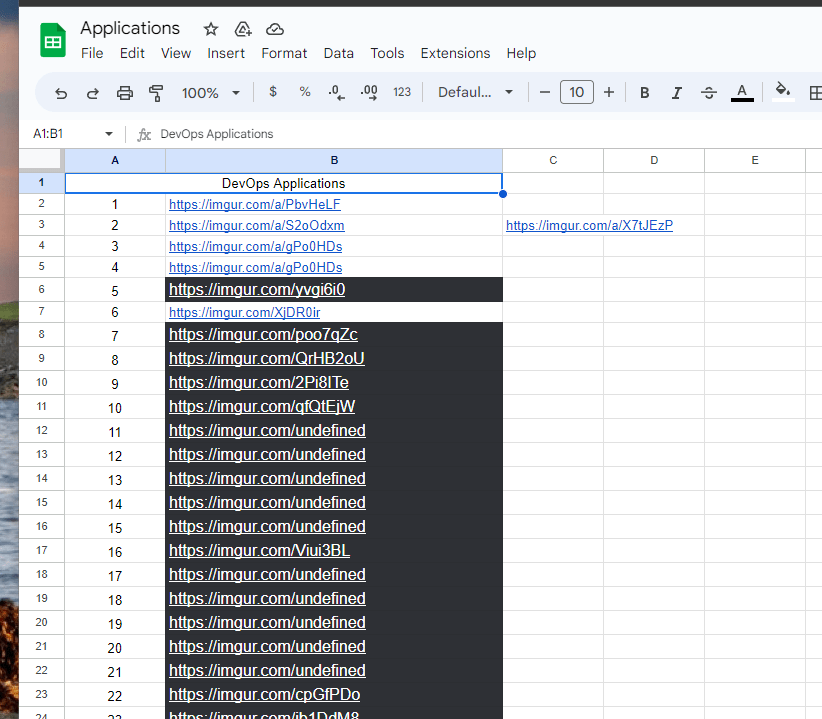822x719 pixels.
Task: Decrease font size with minus button
Action: pos(545,93)
